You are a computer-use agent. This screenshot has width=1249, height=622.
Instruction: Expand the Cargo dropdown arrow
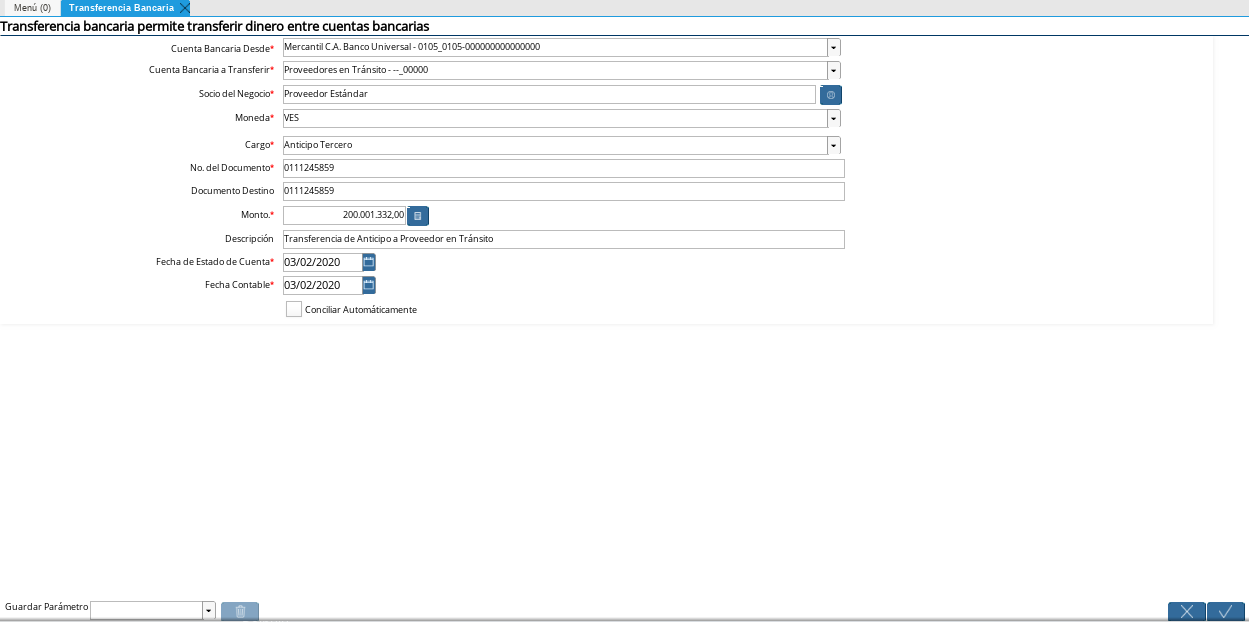pos(834,145)
